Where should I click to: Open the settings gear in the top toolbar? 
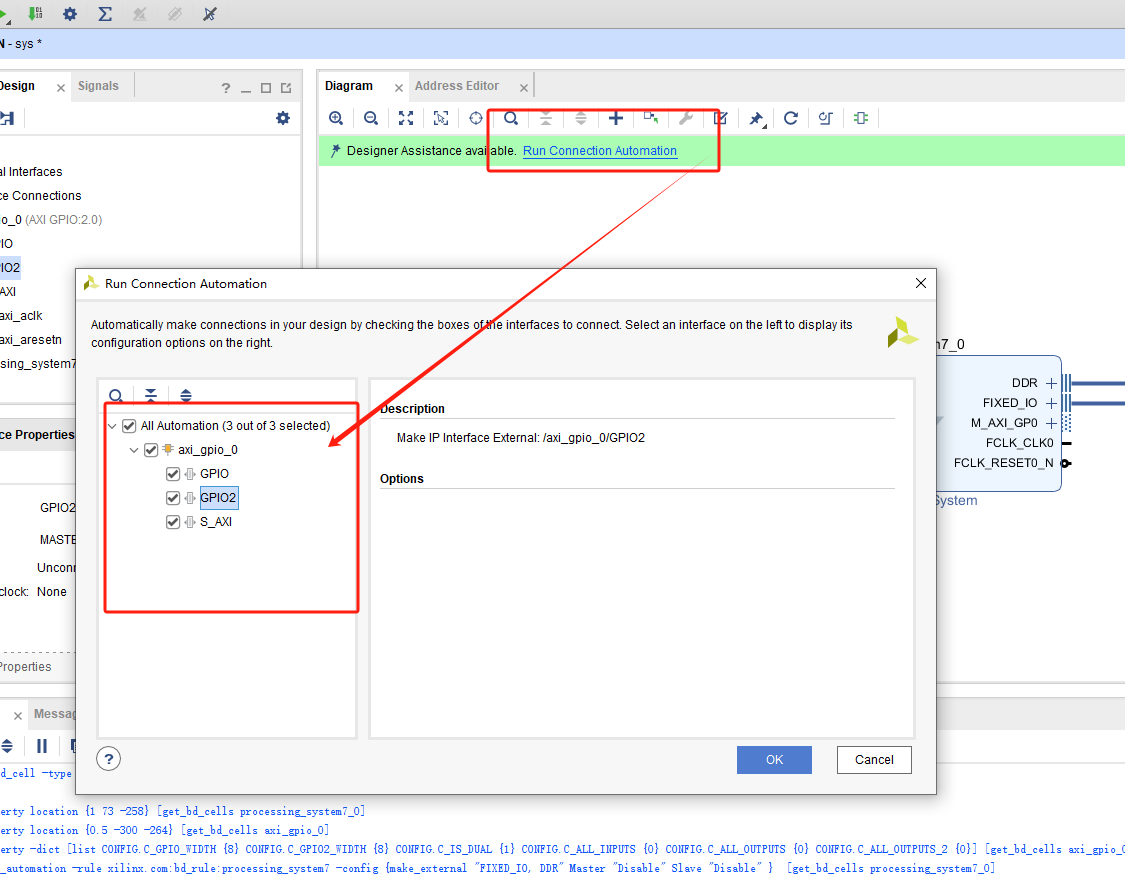(x=70, y=14)
